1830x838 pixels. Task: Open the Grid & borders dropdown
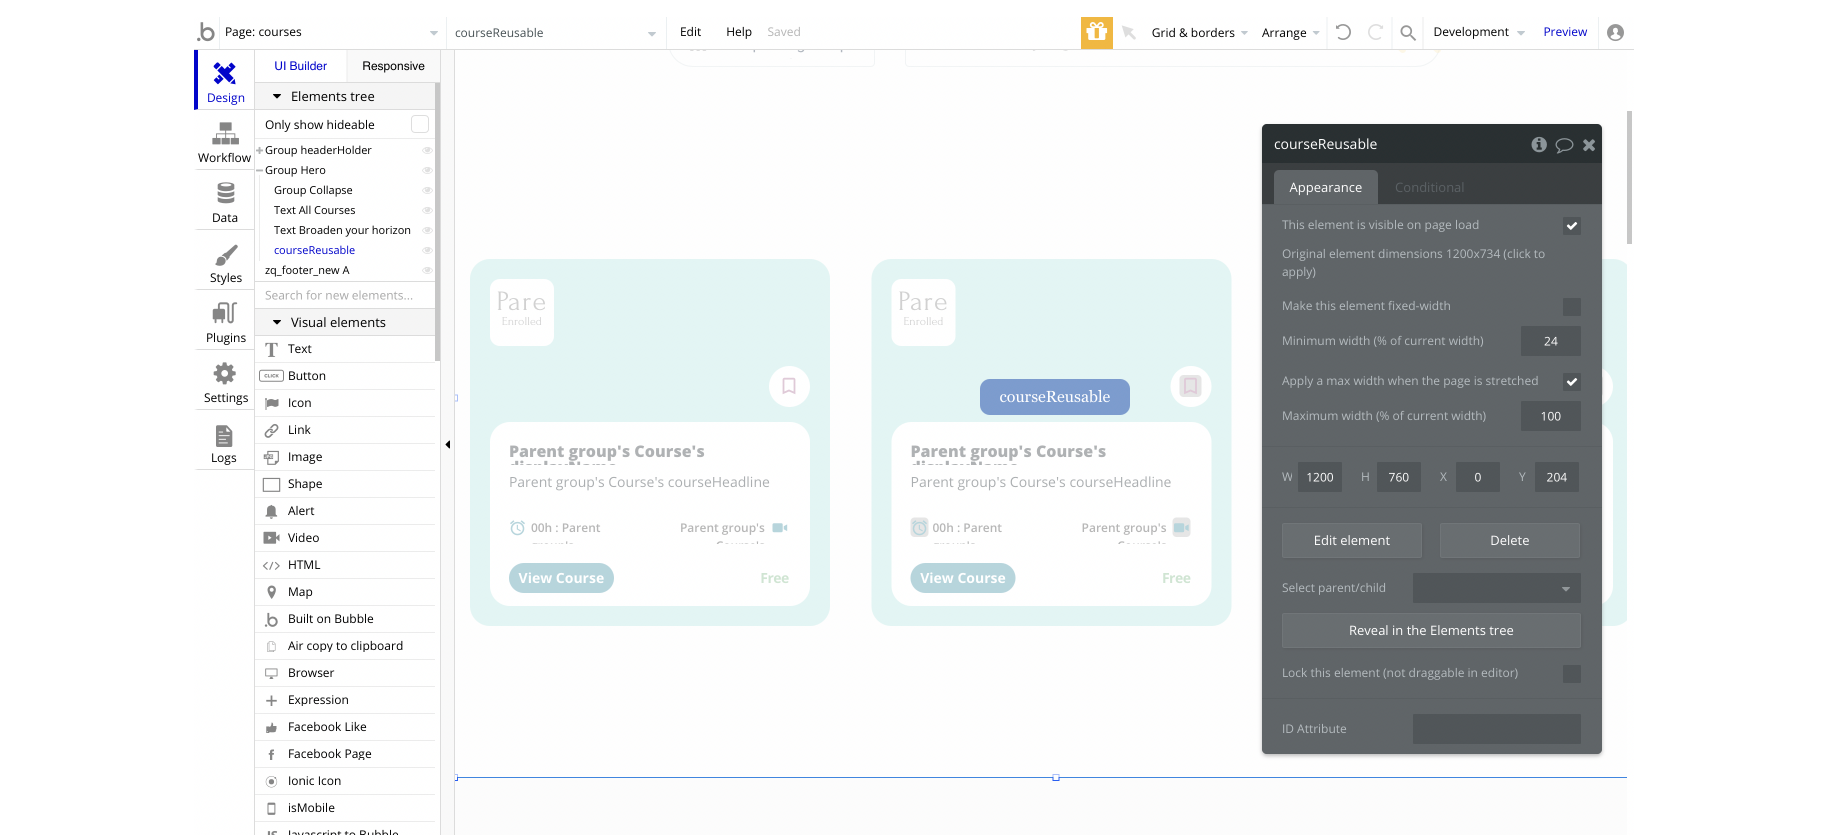[x=1199, y=32]
